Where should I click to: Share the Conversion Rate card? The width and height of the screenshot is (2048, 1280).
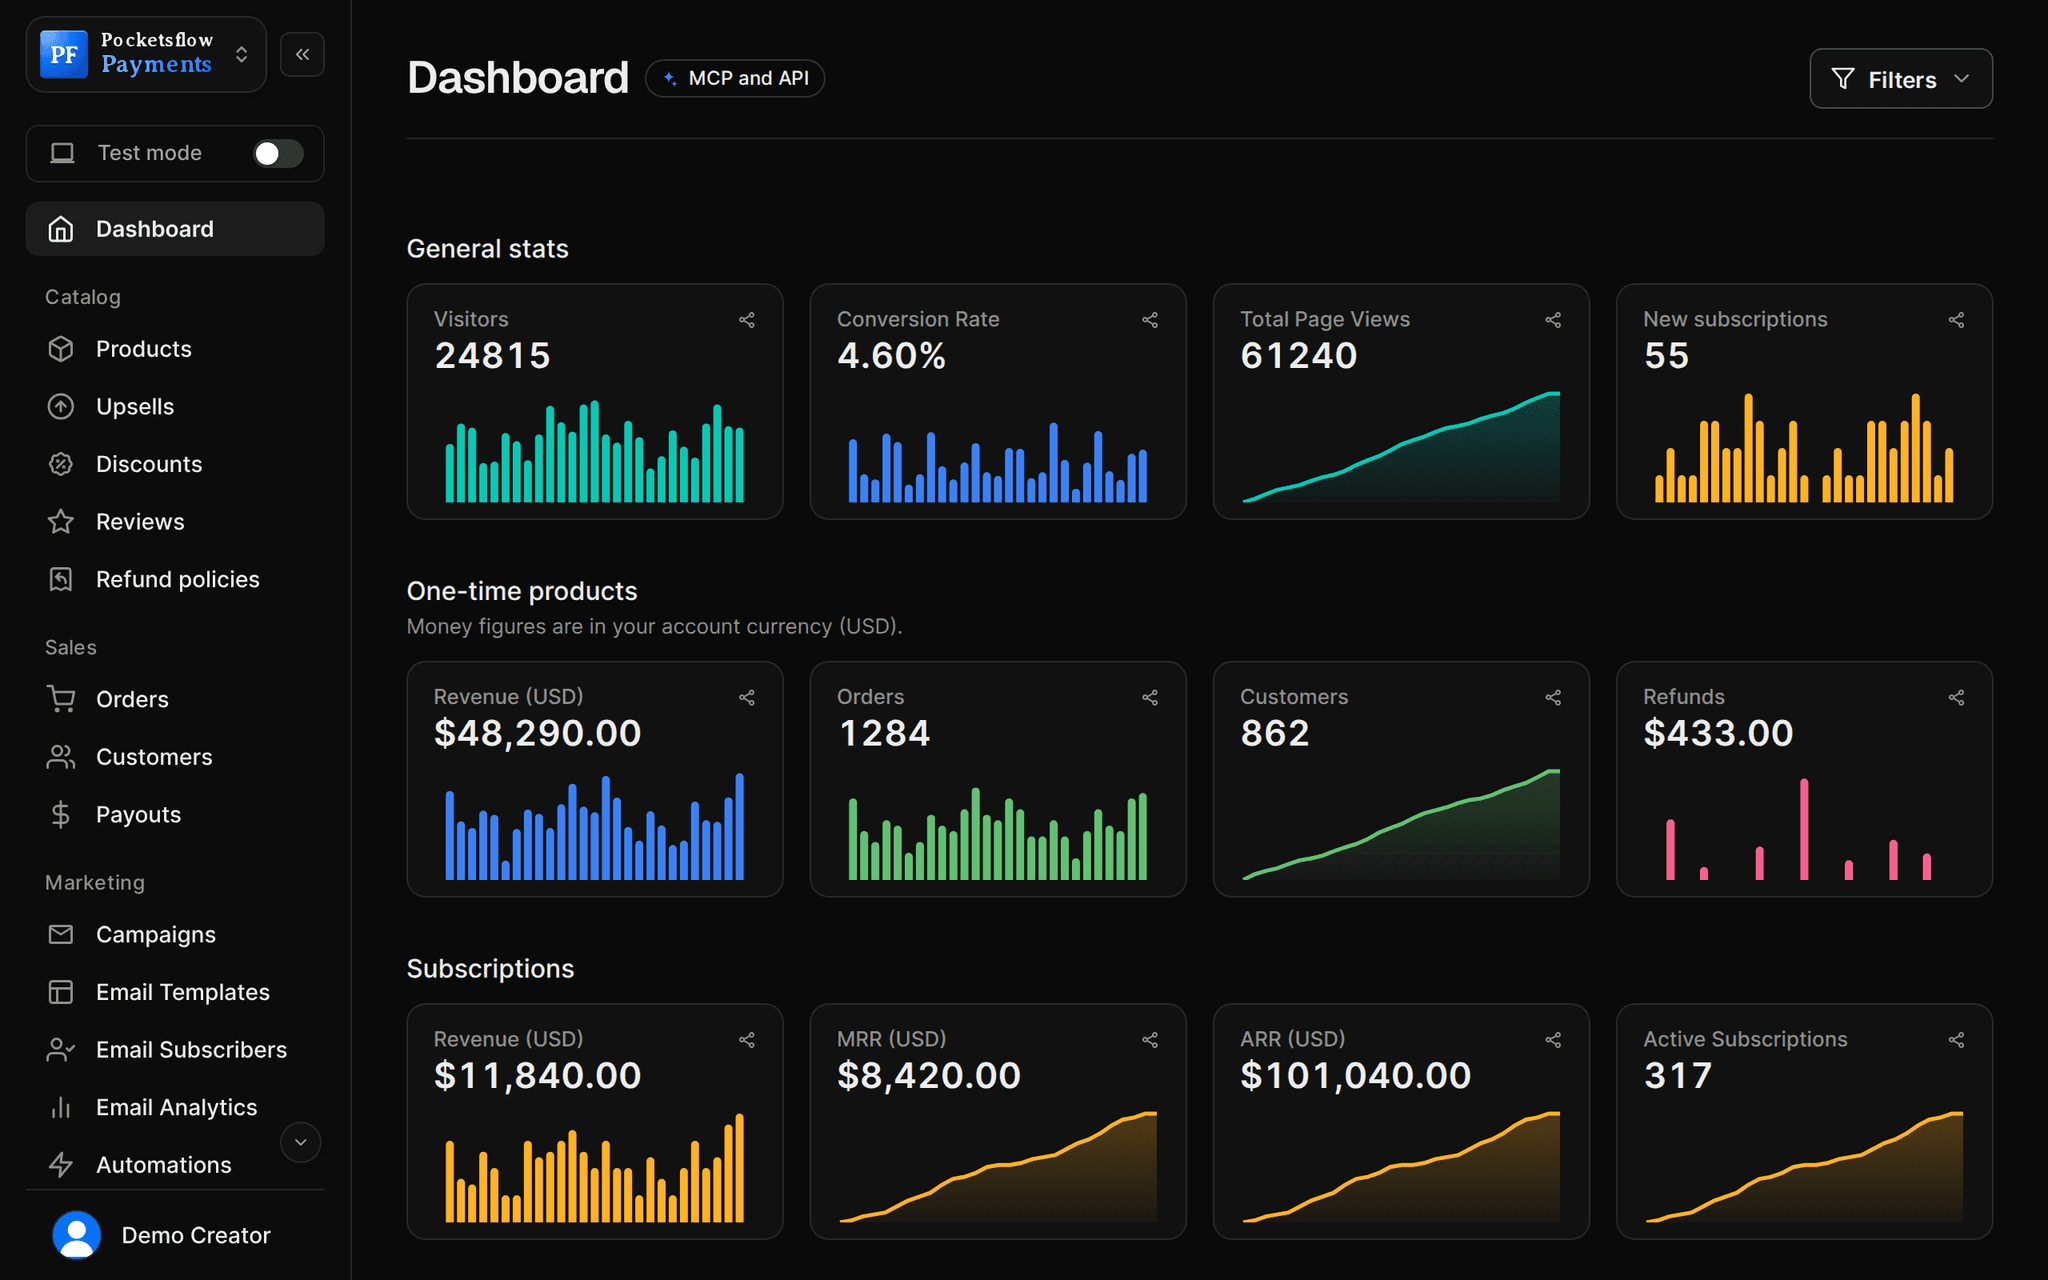click(1150, 320)
